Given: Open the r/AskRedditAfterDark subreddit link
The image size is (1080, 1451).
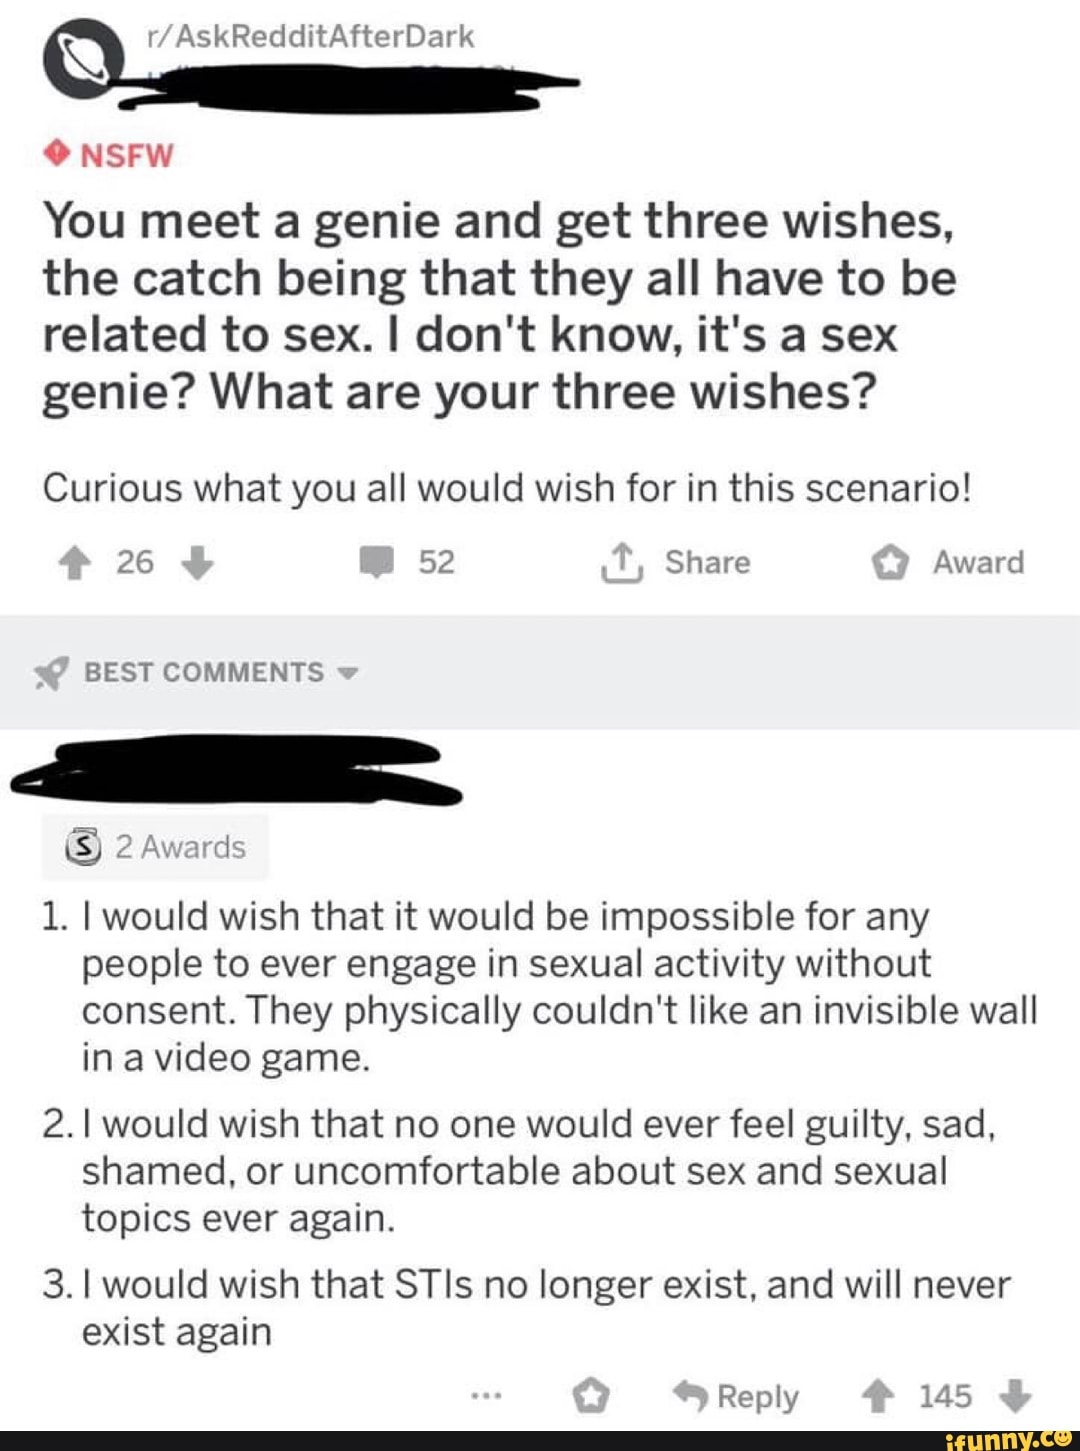Looking at the screenshot, I should tap(310, 37).
